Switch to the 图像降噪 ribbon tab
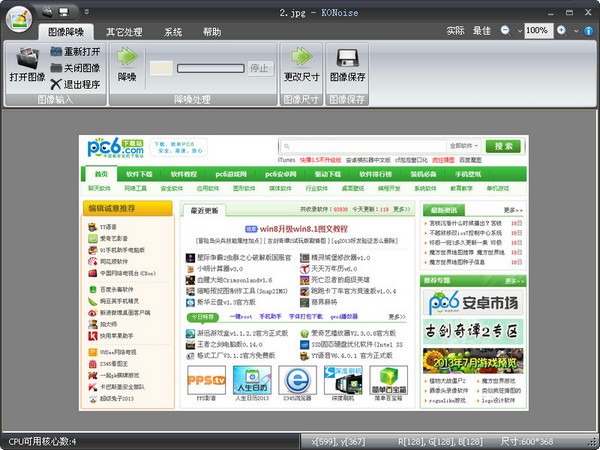 66,32
